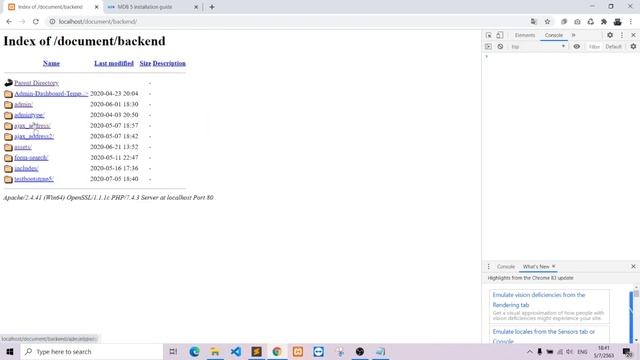Click the Type here to search box
This screenshot has width=640, height=360.
(92, 351)
